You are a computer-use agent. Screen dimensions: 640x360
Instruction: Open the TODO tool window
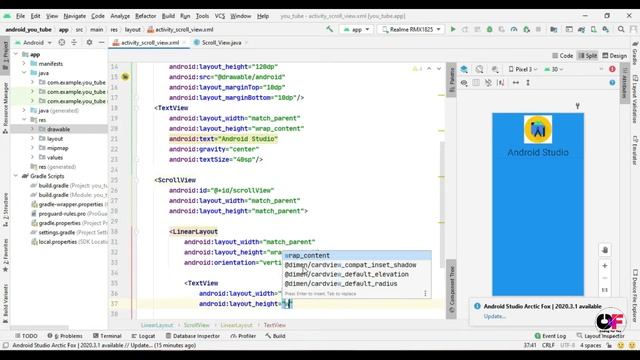[26, 336]
